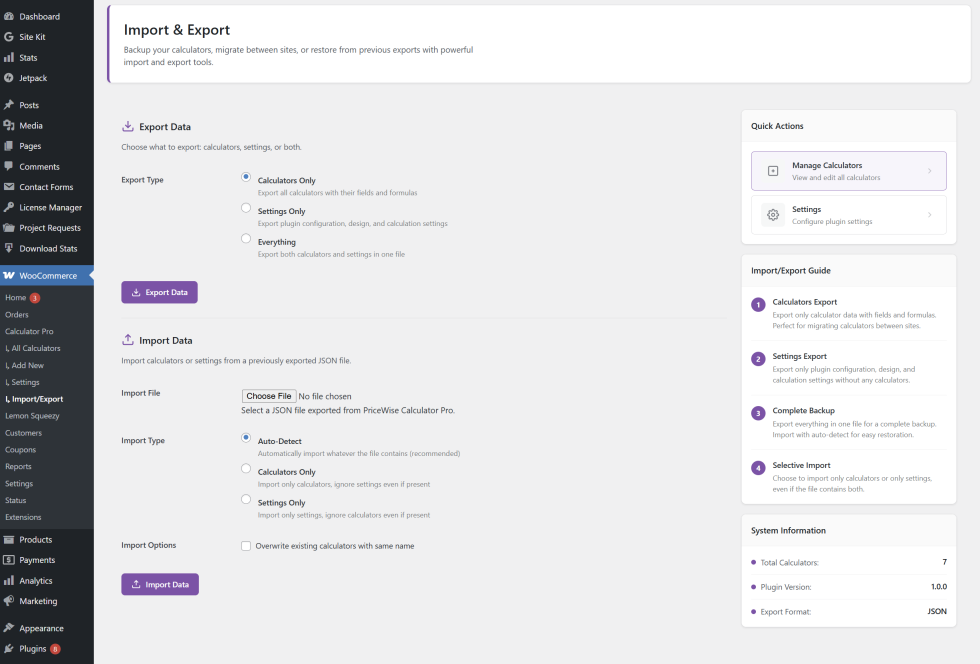
Task: Choose Everything as export type
Action: [x=246, y=238]
